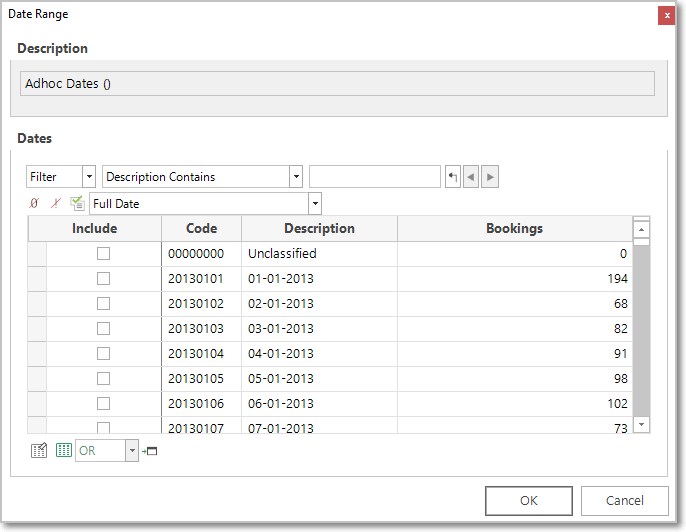Select the Unclassified description cell
The image size is (686, 532).
319,254
